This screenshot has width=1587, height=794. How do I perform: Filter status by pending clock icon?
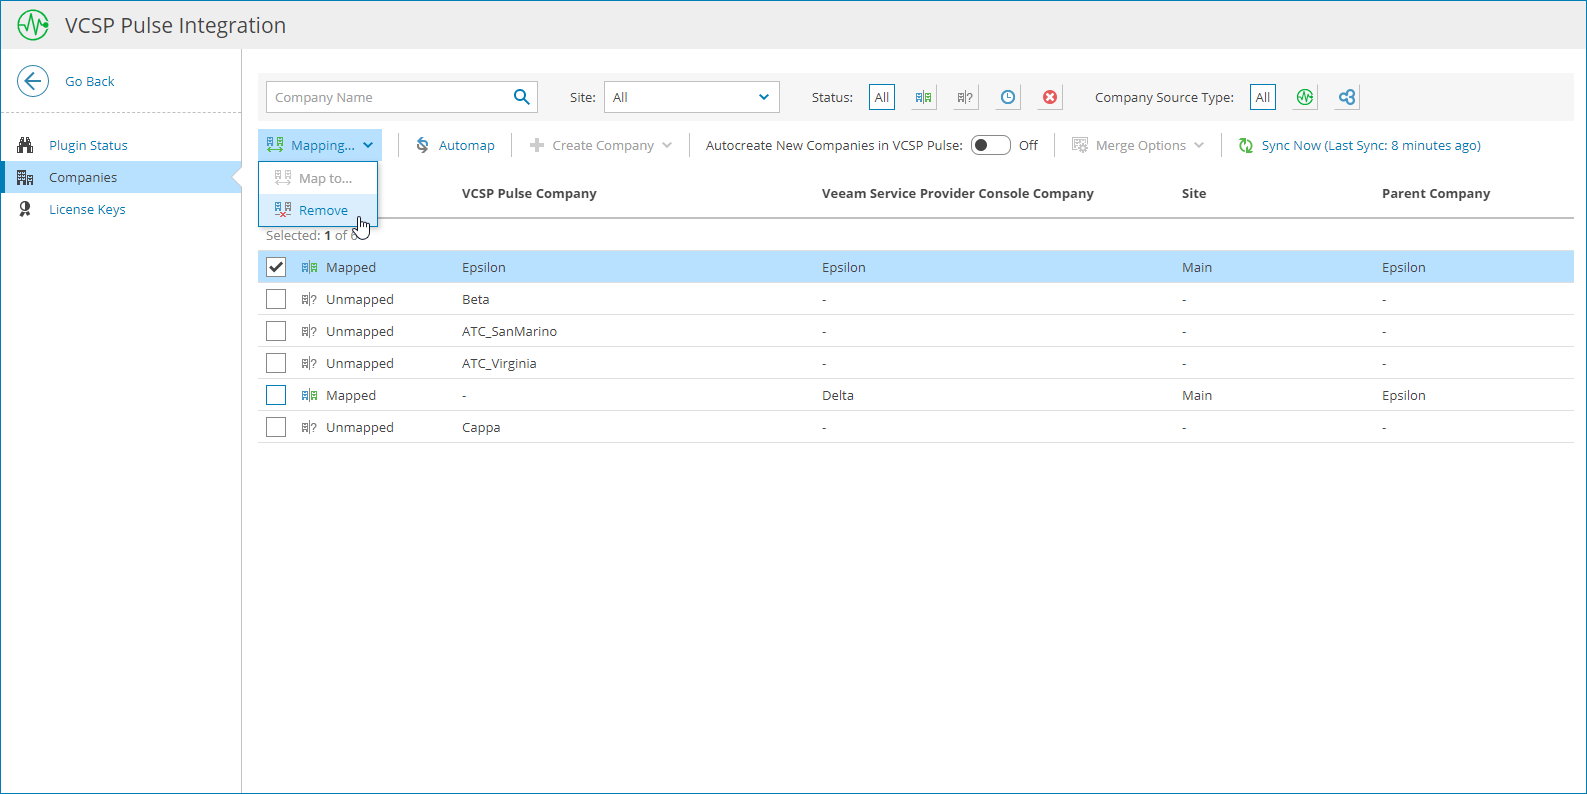tap(1008, 97)
